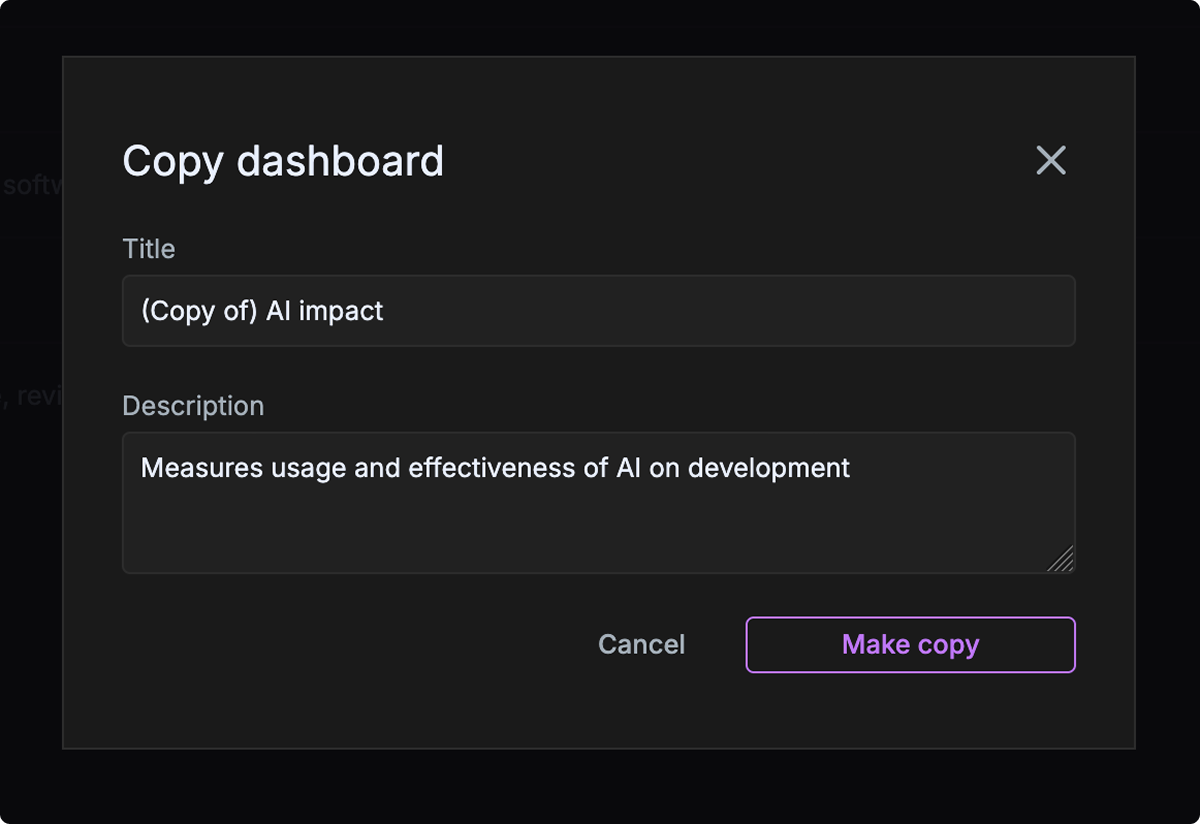Click the close icon in the dialog corner

click(1051, 161)
